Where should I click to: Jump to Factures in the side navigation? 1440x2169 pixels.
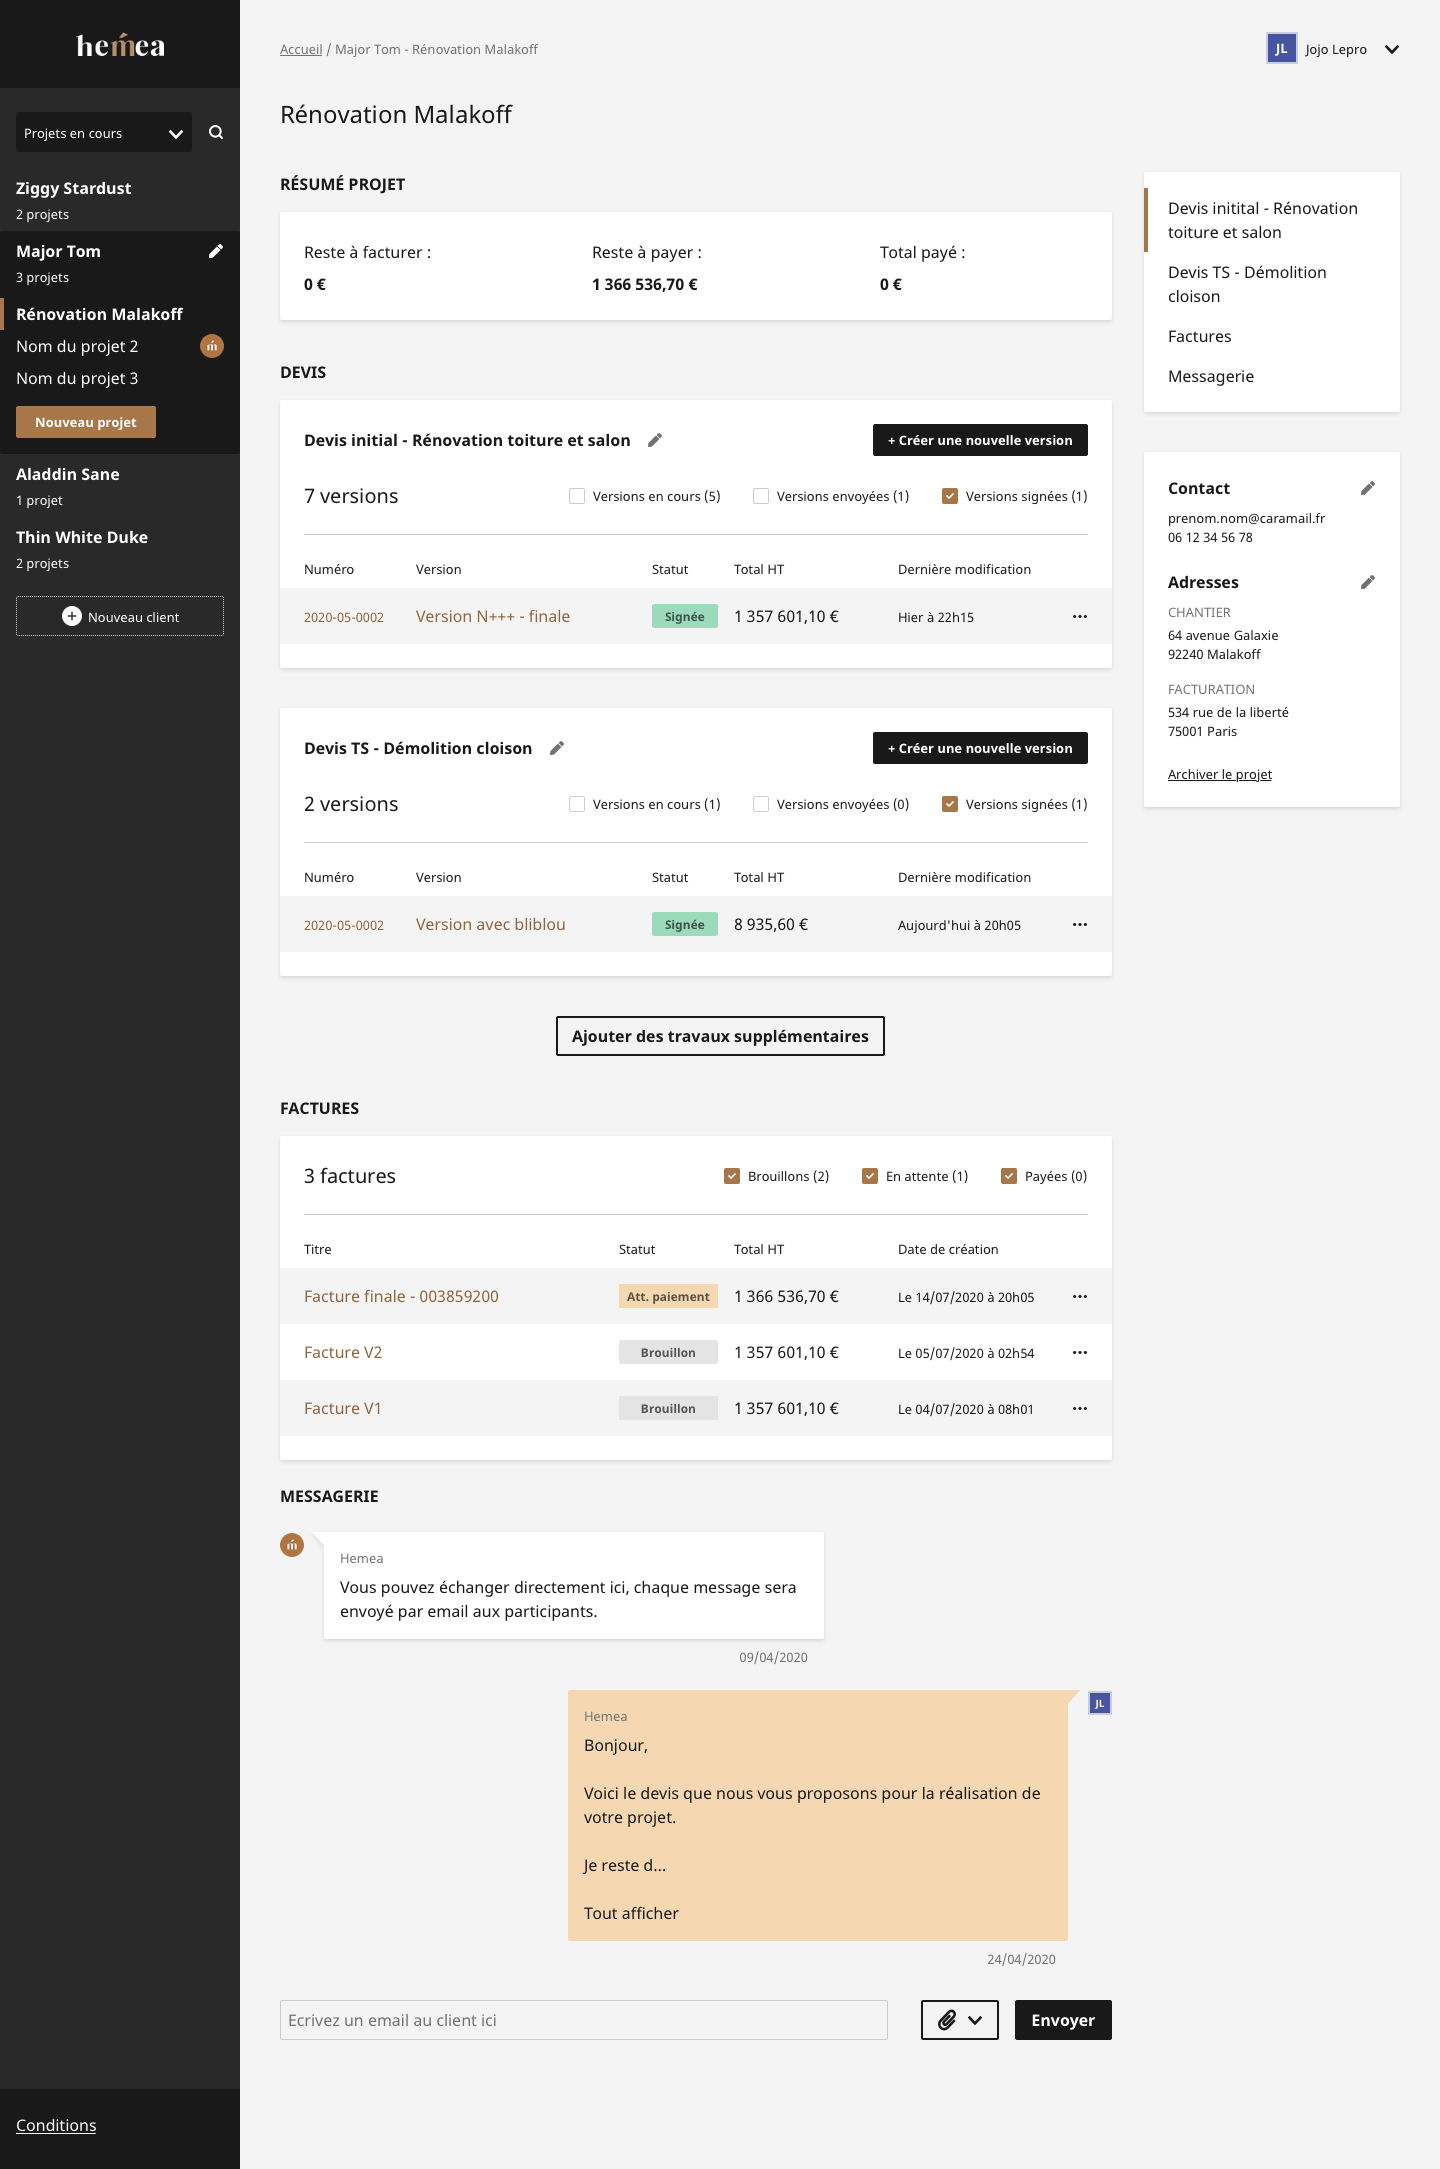(x=1199, y=336)
